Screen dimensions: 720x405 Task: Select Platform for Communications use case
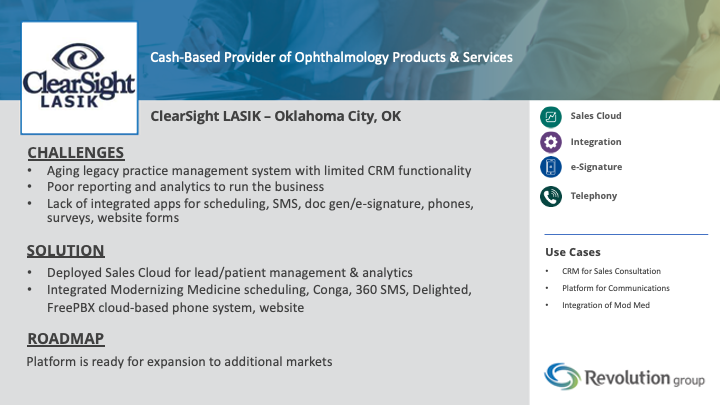(x=616, y=288)
